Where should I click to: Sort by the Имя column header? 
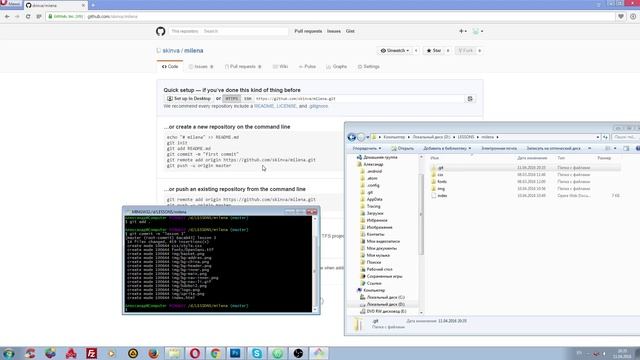click(x=435, y=158)
